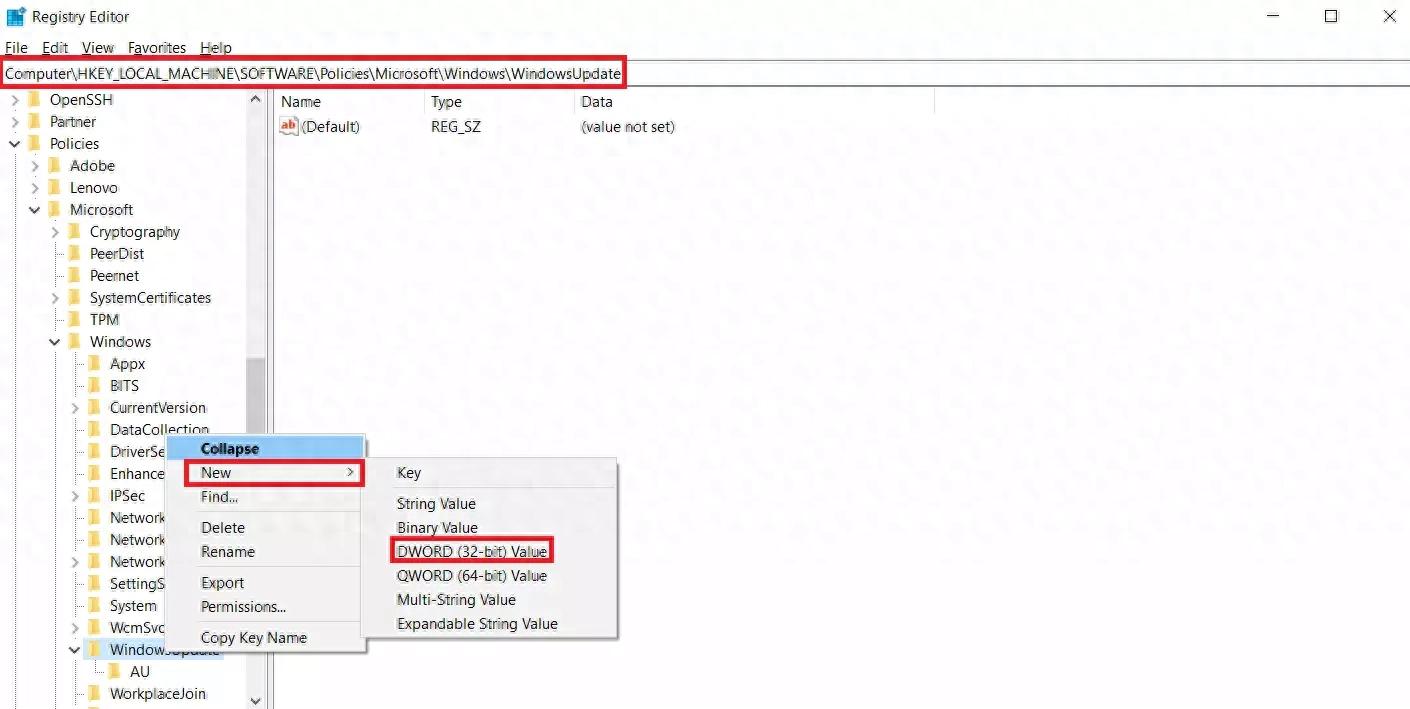Screen dimensions: 1410x709
Task: Click Copy Key Name in context menu
Action: point(253,637)
